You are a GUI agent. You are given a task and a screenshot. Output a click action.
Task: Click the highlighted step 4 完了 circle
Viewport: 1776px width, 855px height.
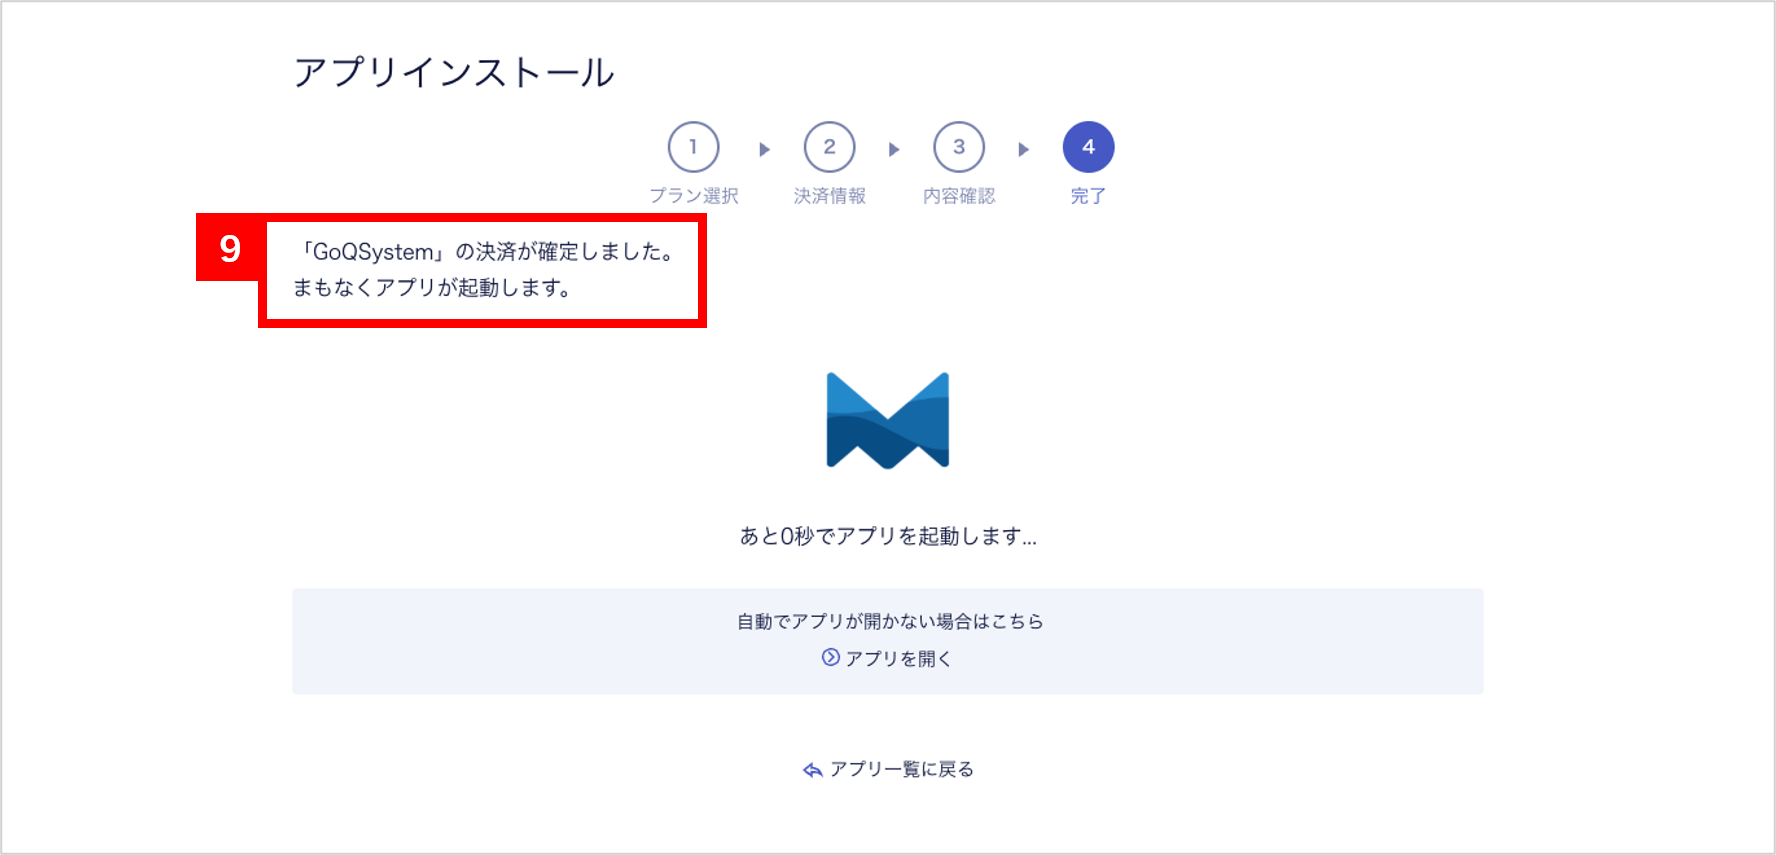click(x=1088, y=147)
